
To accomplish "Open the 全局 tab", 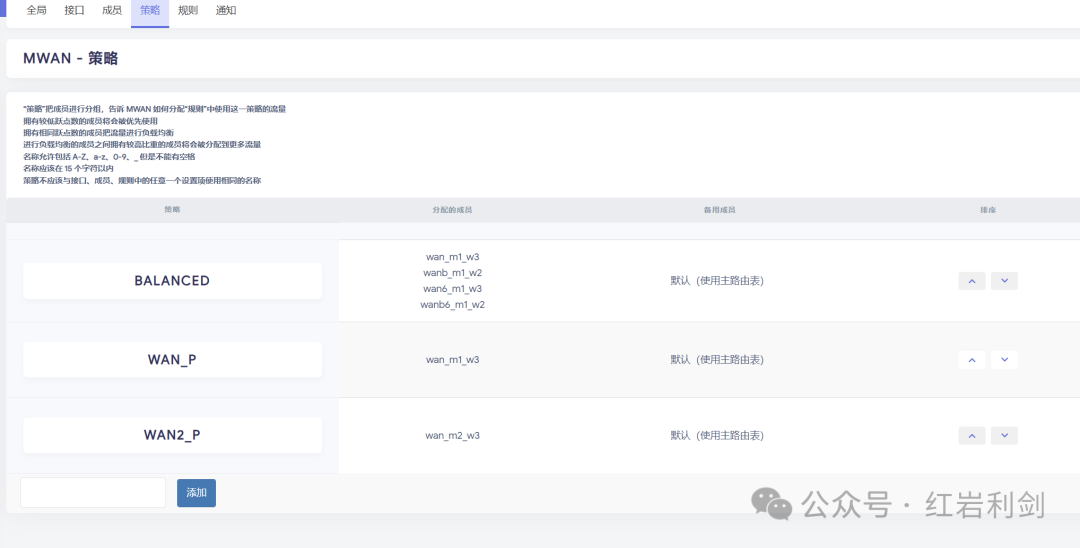I will 37,11.
